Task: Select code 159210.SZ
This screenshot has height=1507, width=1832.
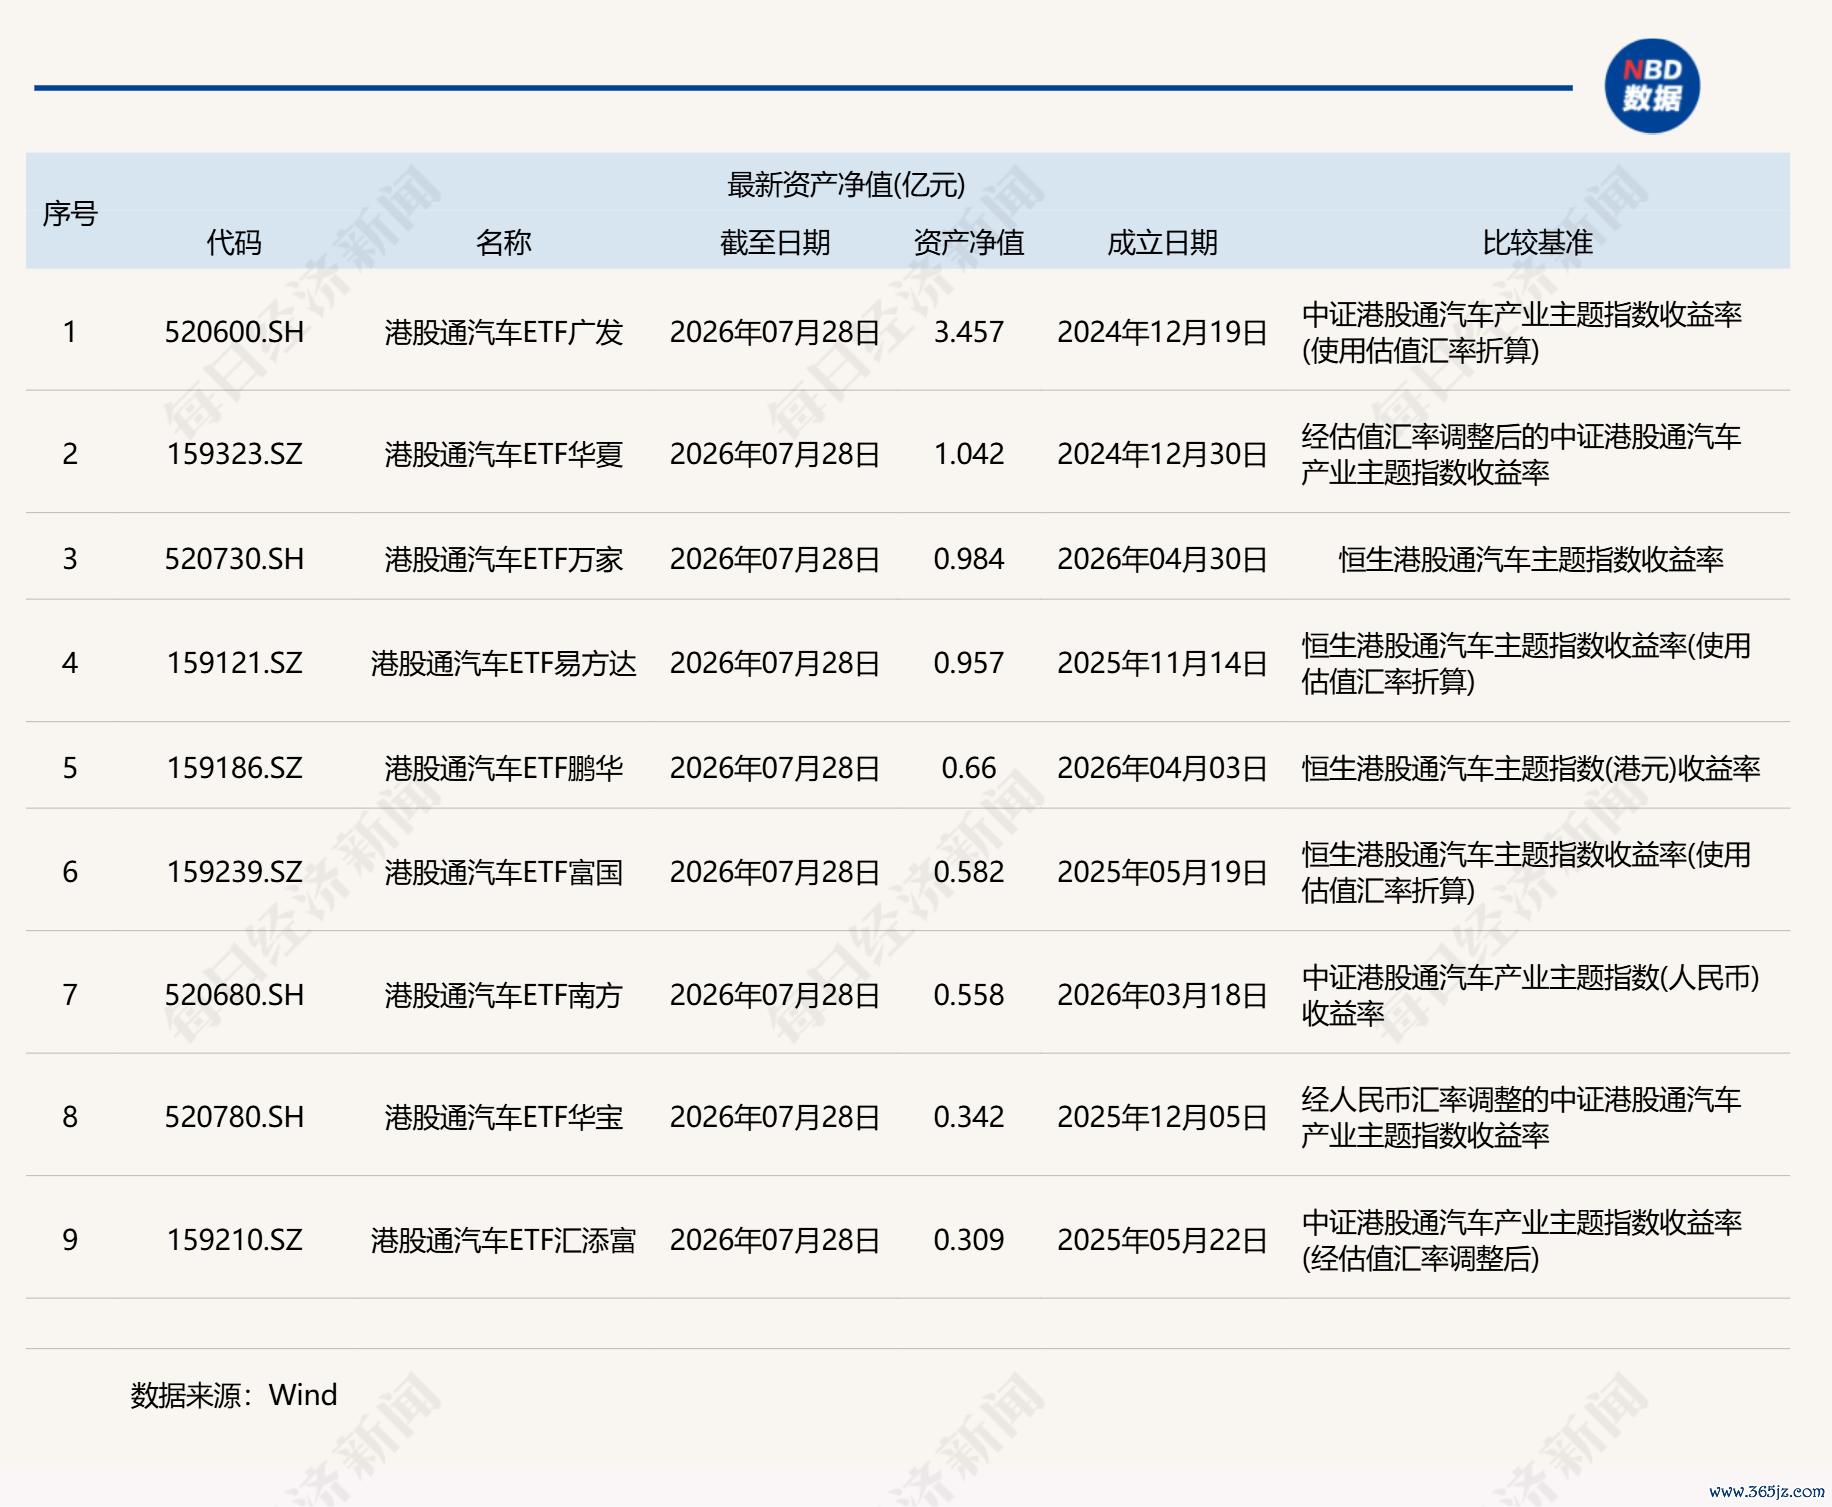Action: [x=234, y=1239]
